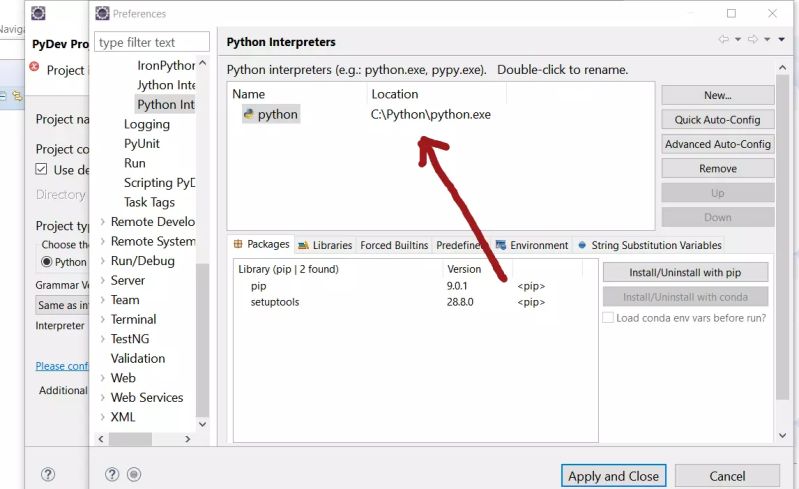This screenshot has height=489, width=799.
Task: Switch to String Substitution Variables tab
Action: pos(650,245)
